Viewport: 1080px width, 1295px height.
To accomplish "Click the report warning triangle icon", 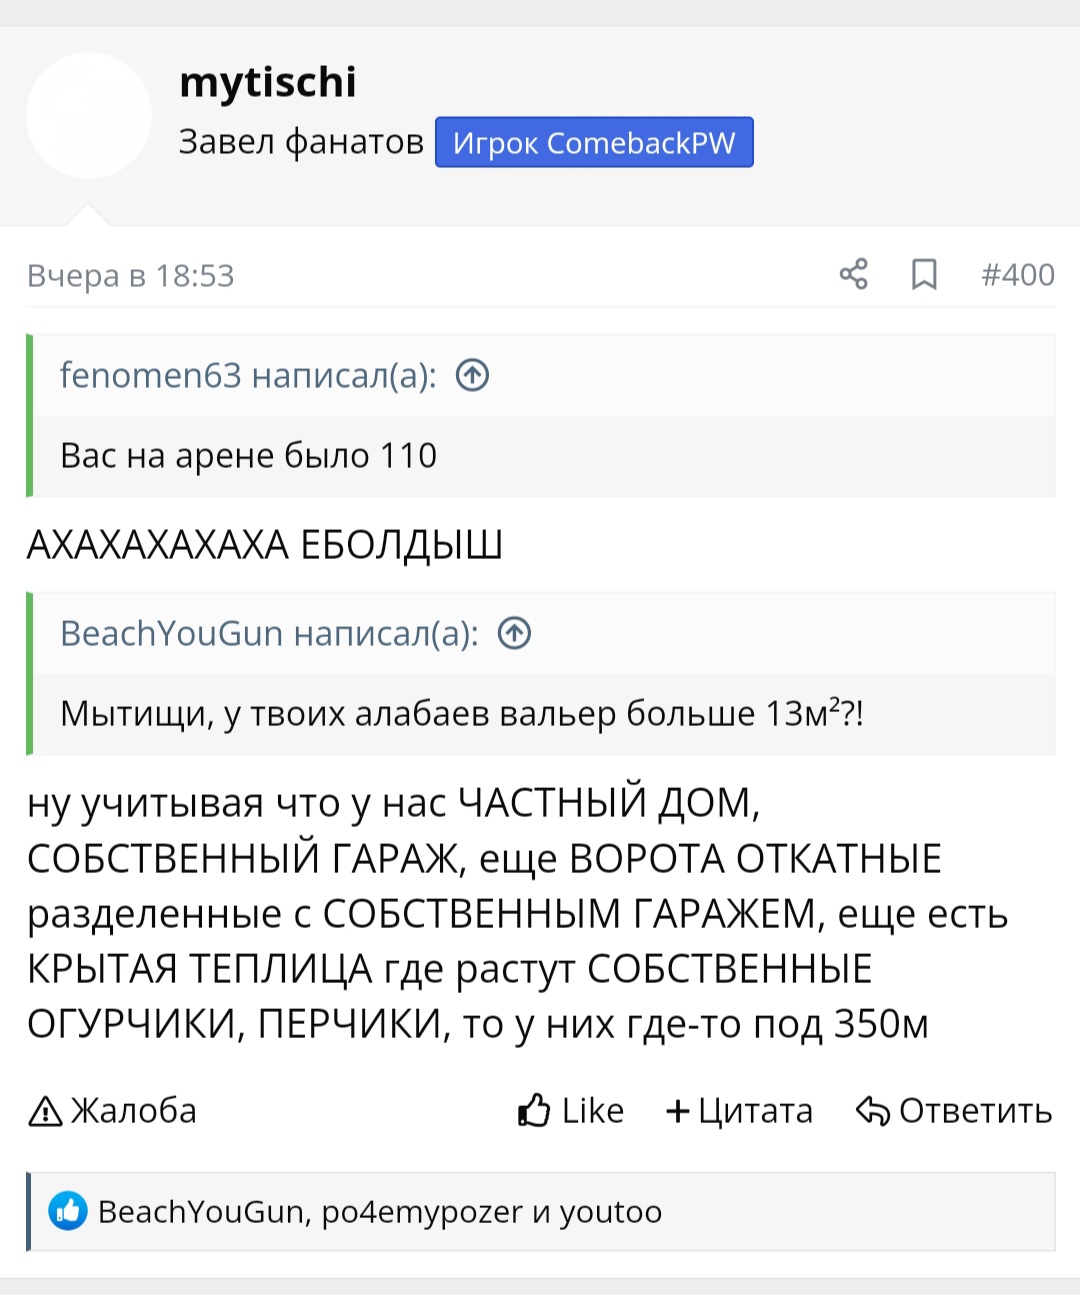I will 45,1111.
